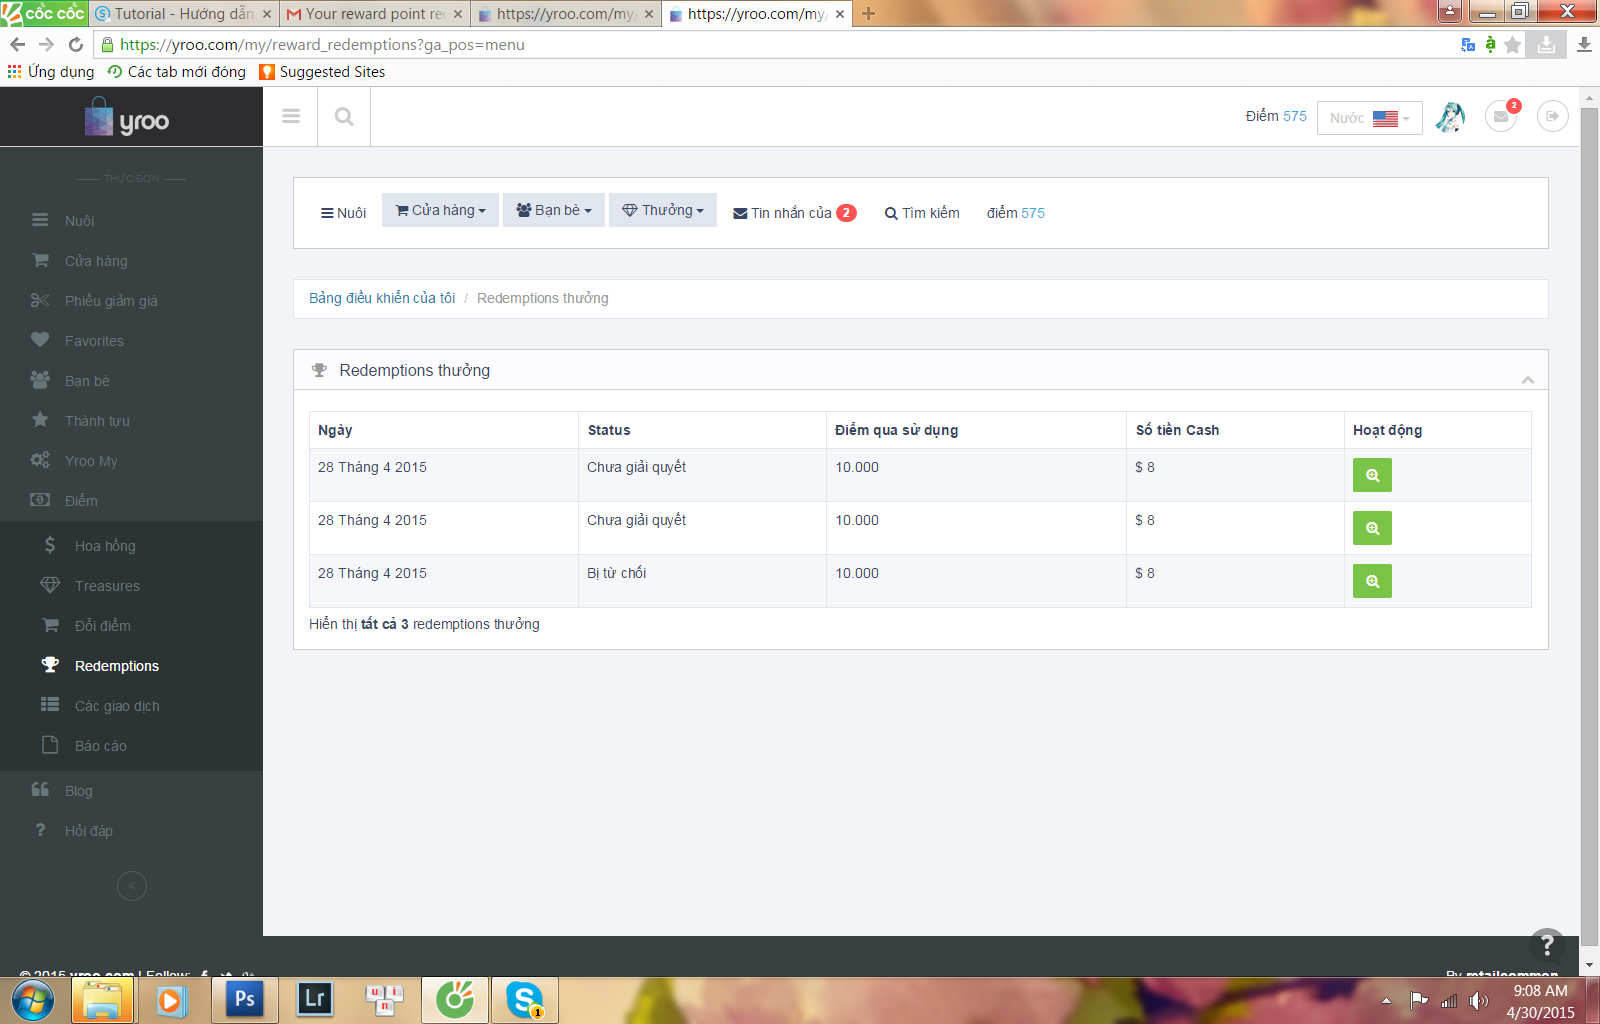Collapse the Redemptions thưởng panel
This screenshot has height=1024, width=1600.
[x=1528, y=380]
